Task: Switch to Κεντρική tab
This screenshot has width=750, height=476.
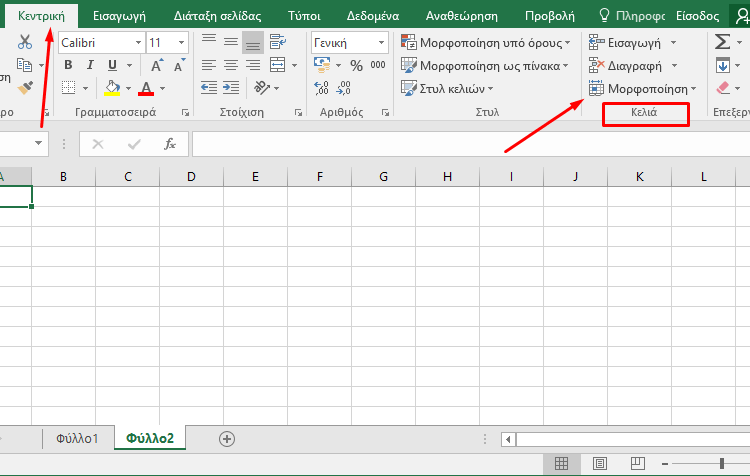Action: (x=41, y=16)
